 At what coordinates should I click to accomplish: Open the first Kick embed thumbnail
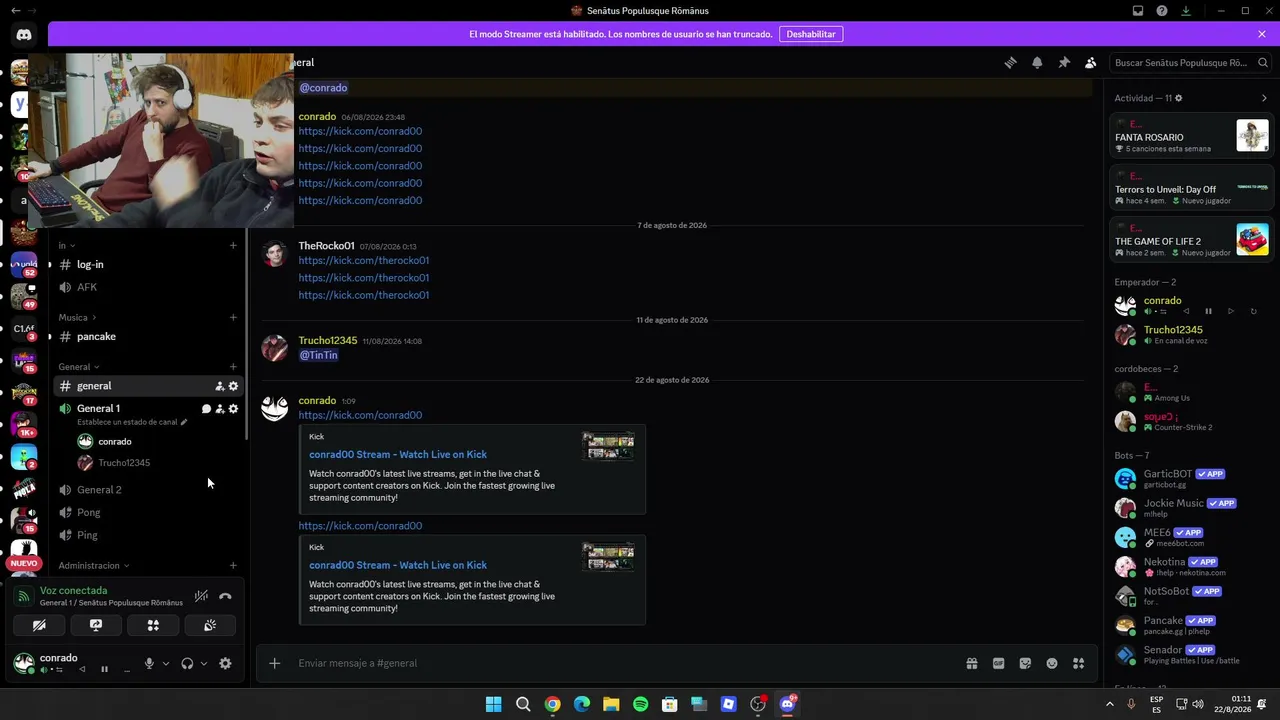tap(608, 446)
